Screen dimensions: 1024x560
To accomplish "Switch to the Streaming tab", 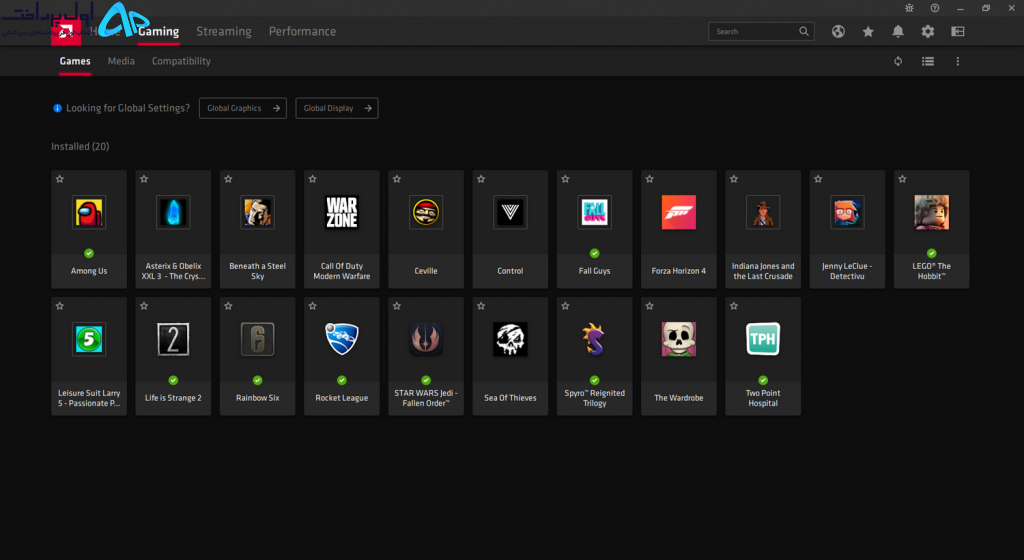I will (x=224, y=31).
